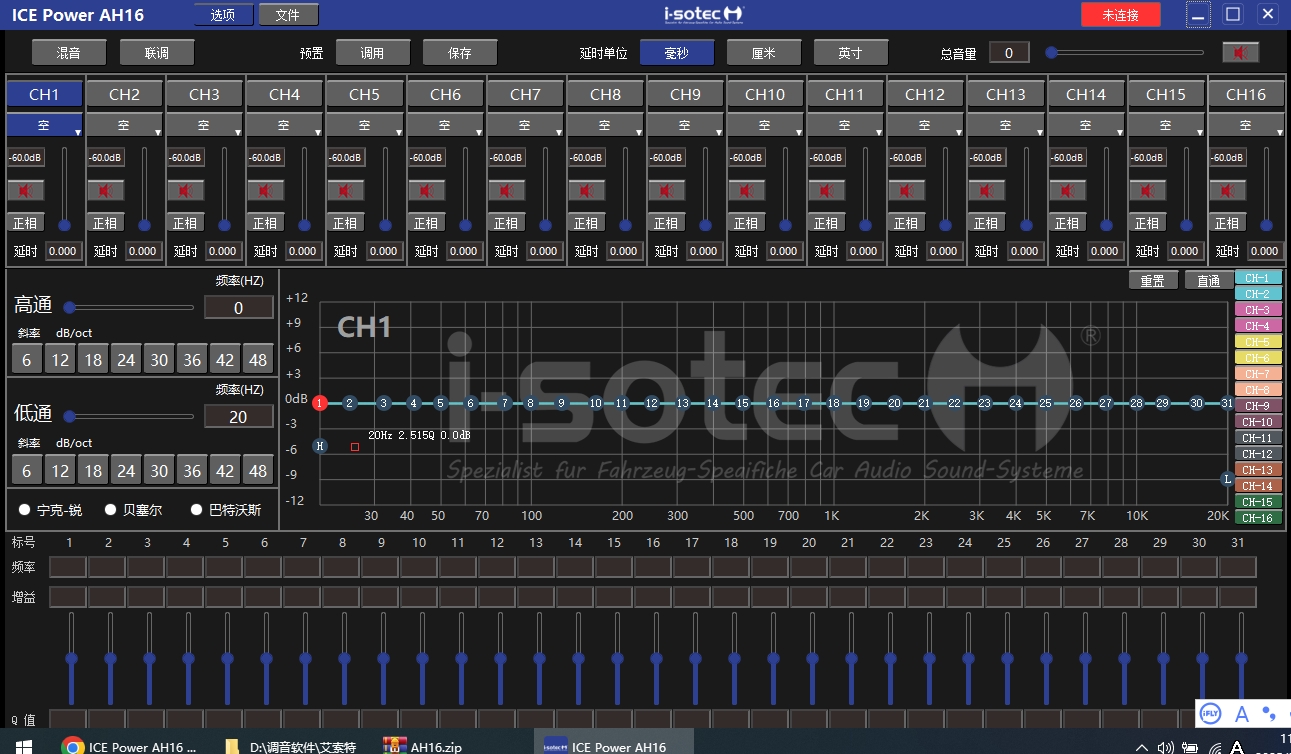This screenshot has width=1291, height=754.
Task: Expand the CH8 source dropdown
Action: [x=605, y=126]
